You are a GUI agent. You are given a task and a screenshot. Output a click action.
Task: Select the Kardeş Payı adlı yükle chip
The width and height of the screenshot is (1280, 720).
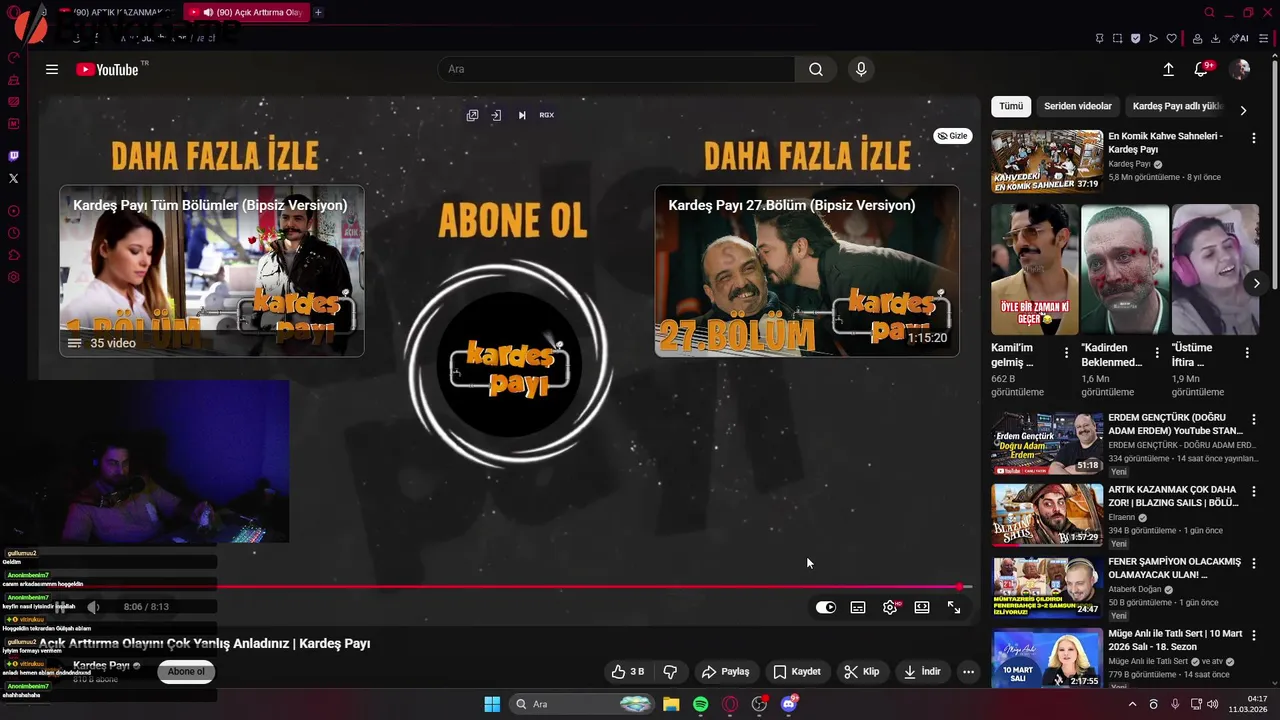coord(1178,106)
